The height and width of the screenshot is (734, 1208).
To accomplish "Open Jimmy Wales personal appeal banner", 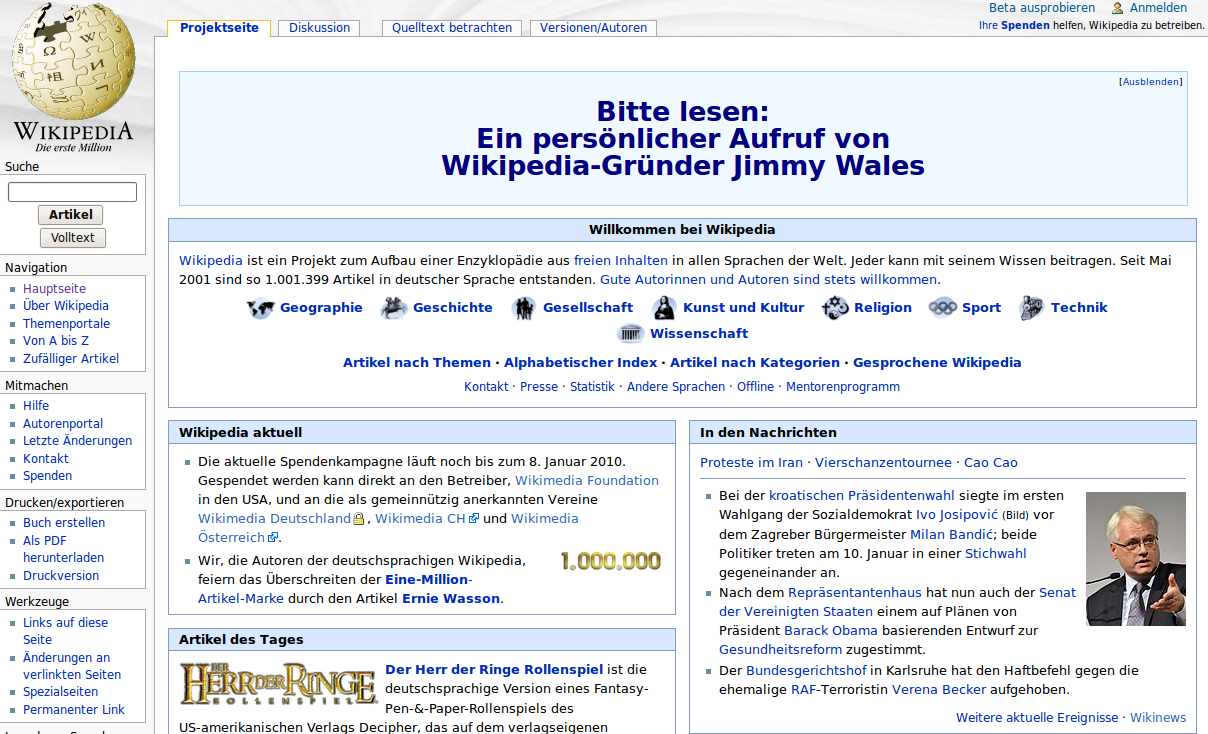I will click(x=683, y=138).
